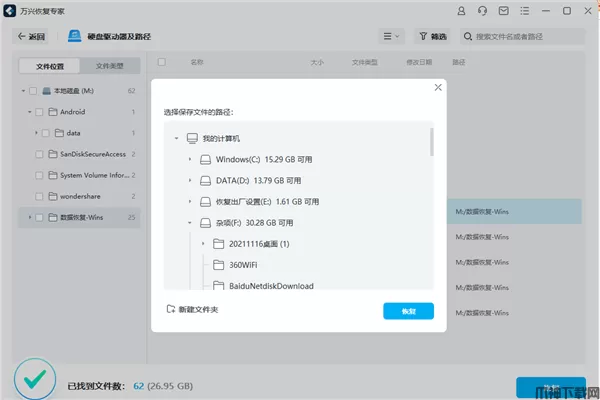Collapse the 我的计算机 tree node
Viewport: 600px width, 400px height.
(x=176, y=138)
